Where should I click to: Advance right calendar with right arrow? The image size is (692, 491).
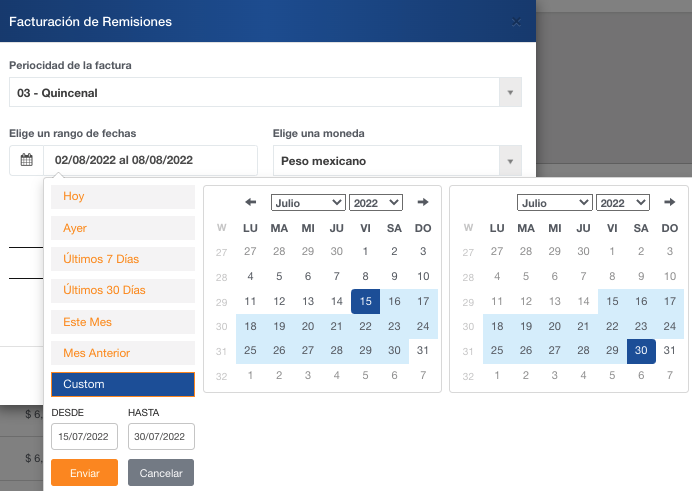(x=669, y=202)
